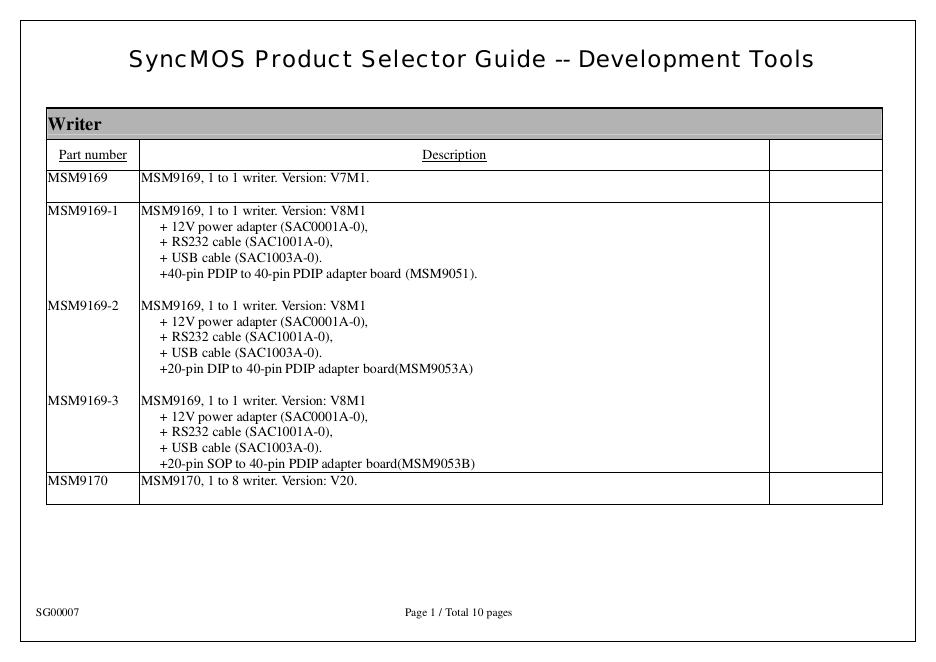Select the MSM9169-2 part number

83,306
